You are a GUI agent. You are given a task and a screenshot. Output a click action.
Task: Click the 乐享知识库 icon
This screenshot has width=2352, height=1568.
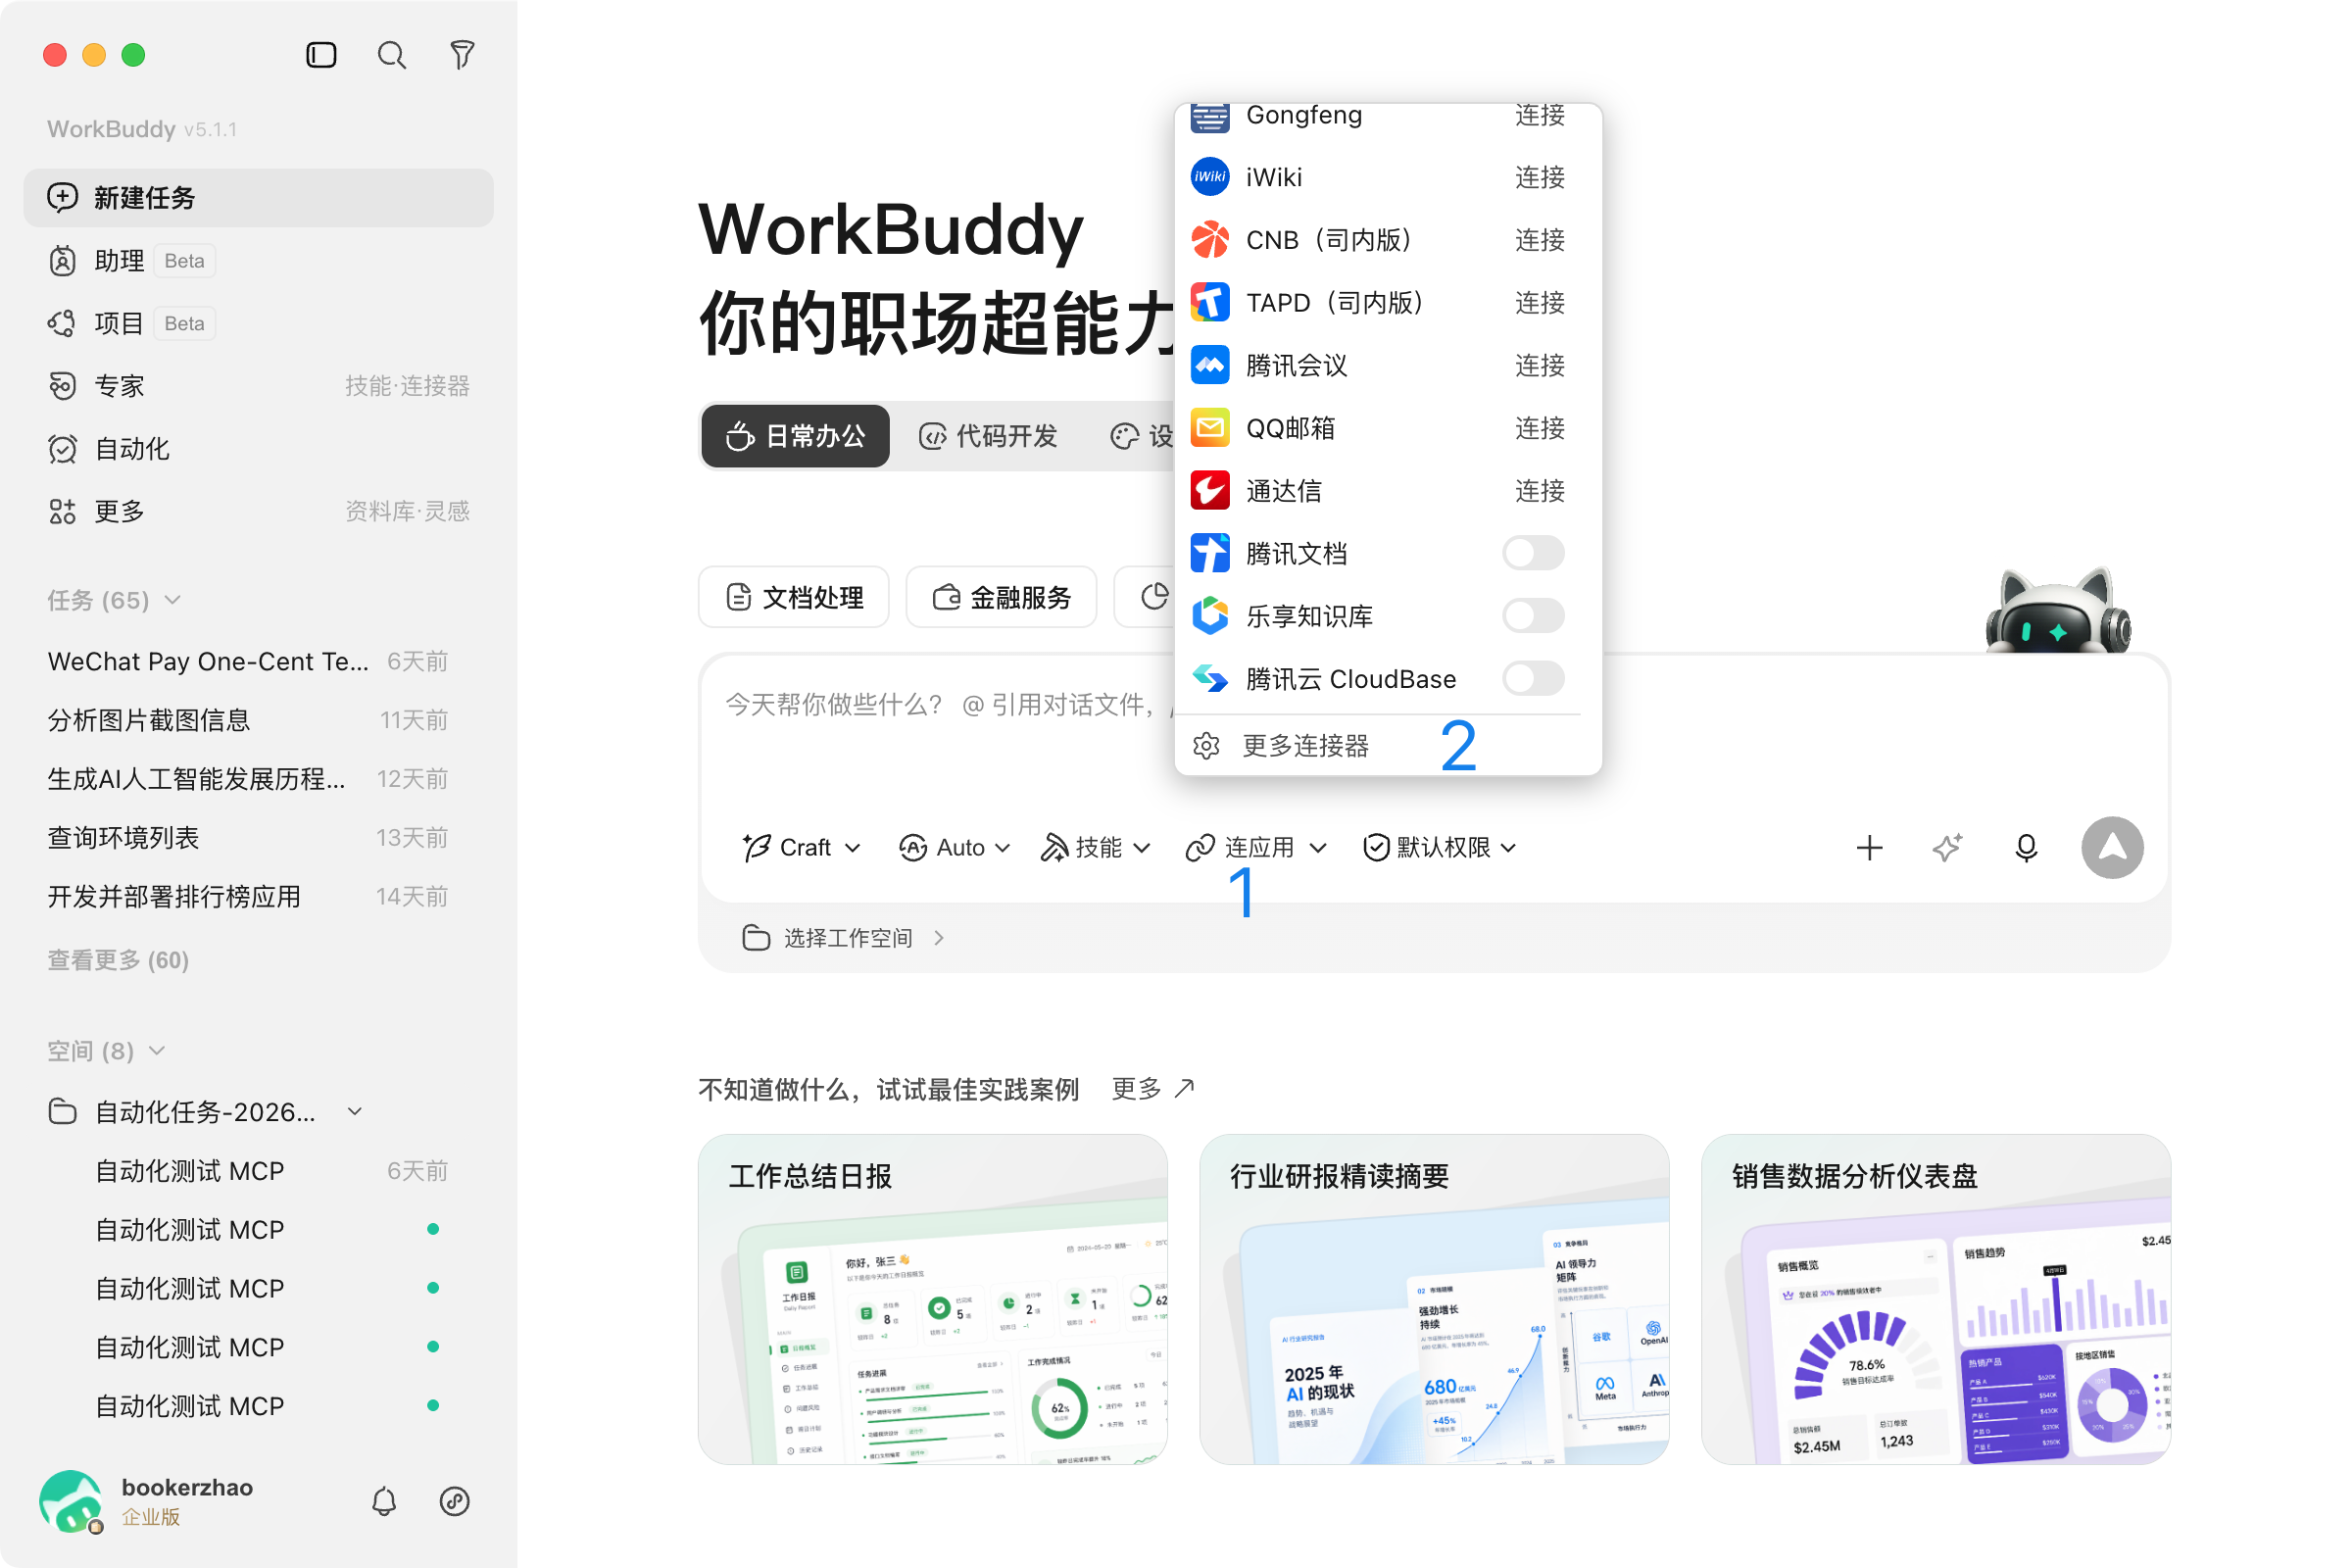1210,616
